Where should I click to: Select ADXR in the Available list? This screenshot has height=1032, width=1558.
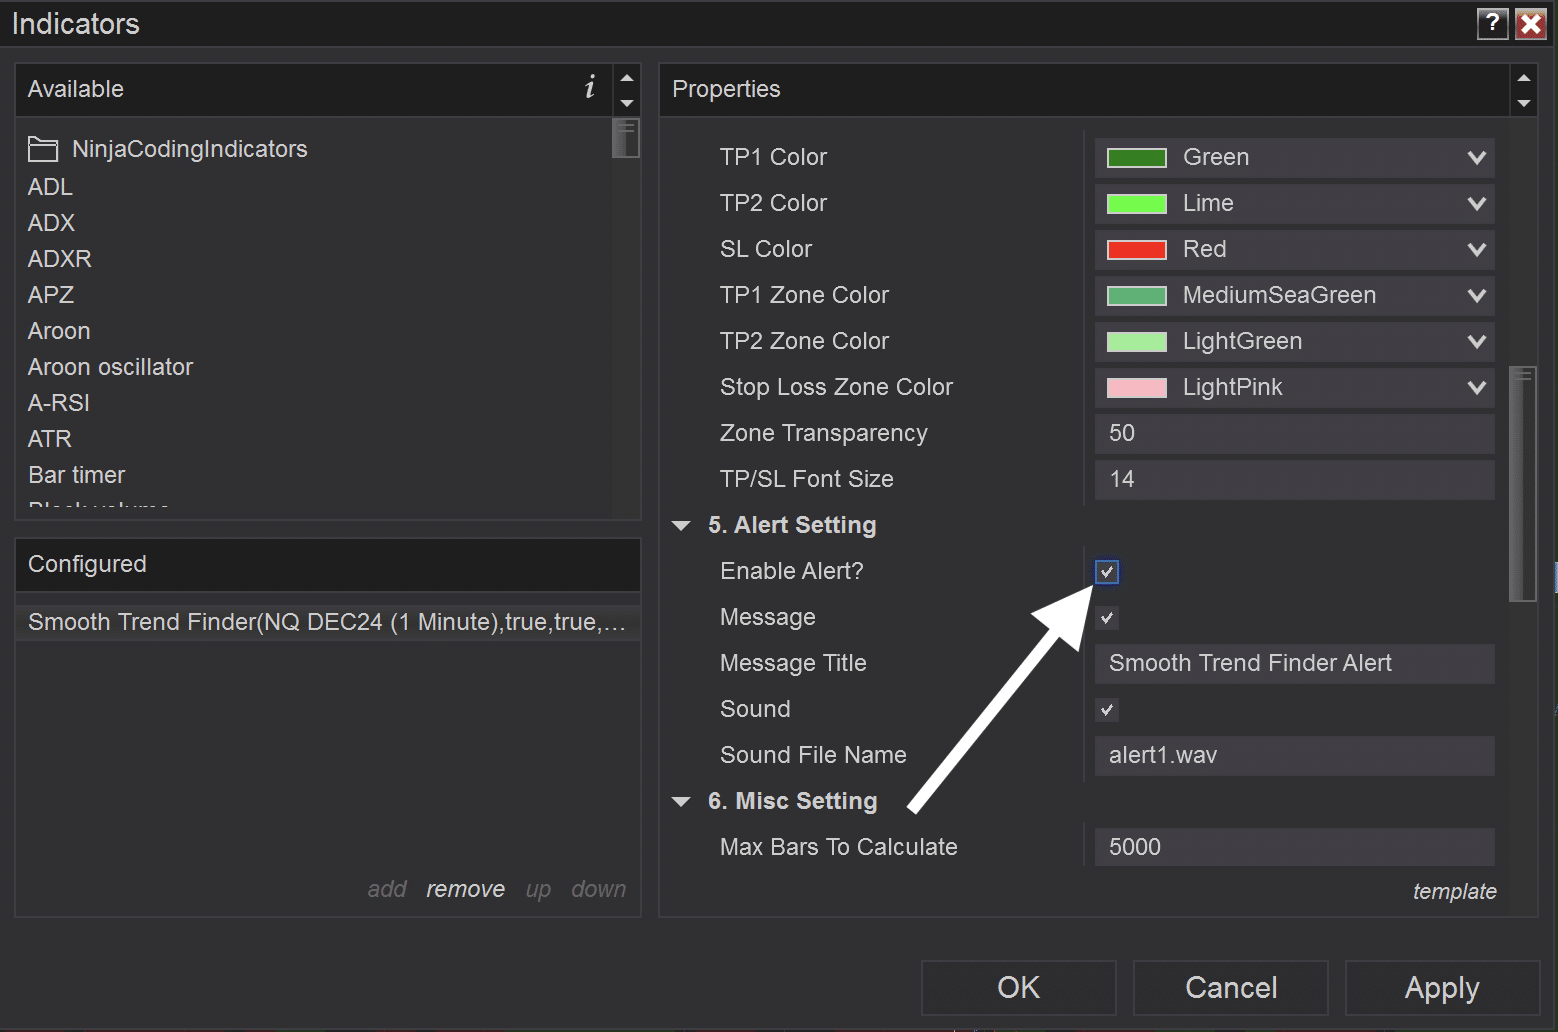(60, 259)
